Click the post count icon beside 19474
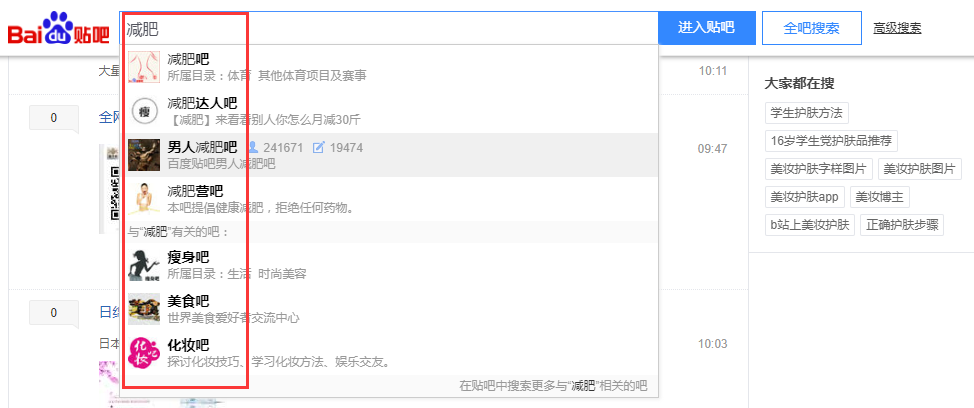Screen dimensions: 974x408 pyautogui.click(x=319, y=148)
